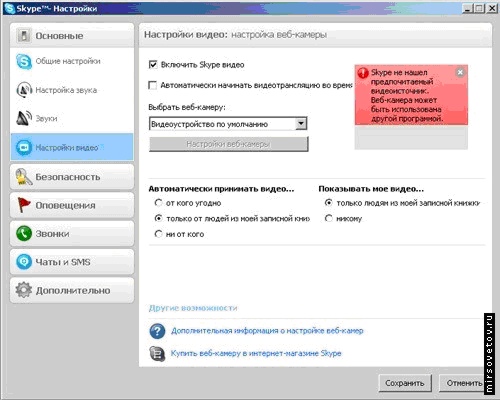Select radio 'ни от кого'
500x400 pixels.
click(x=159, y=234)
